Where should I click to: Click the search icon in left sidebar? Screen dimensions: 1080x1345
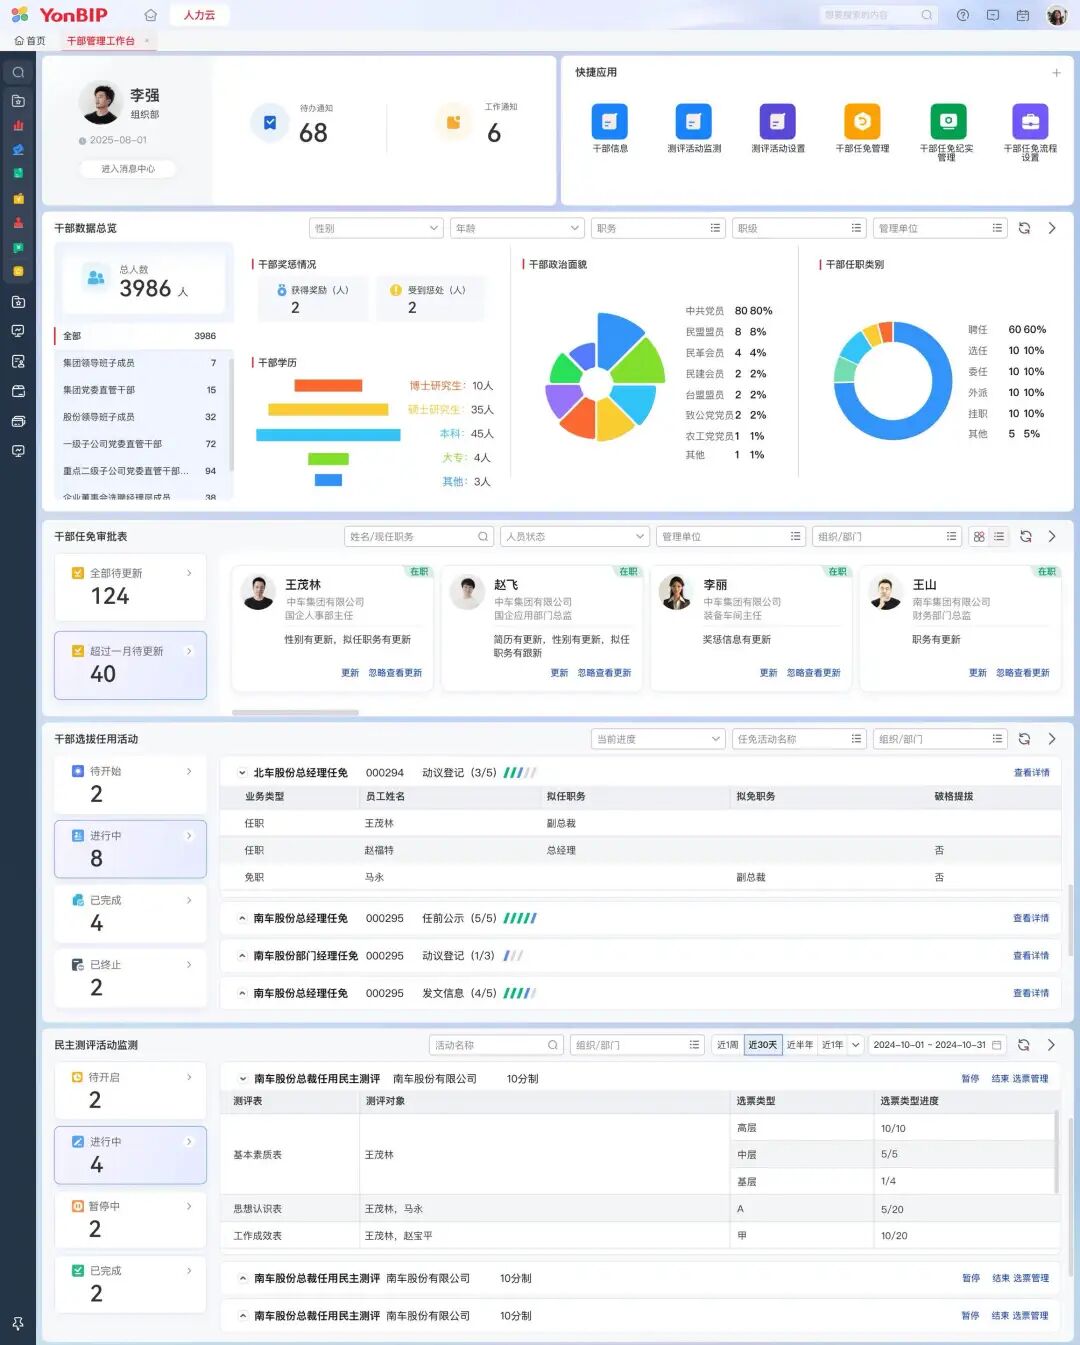pyautogui.click(x=18, y=73)
